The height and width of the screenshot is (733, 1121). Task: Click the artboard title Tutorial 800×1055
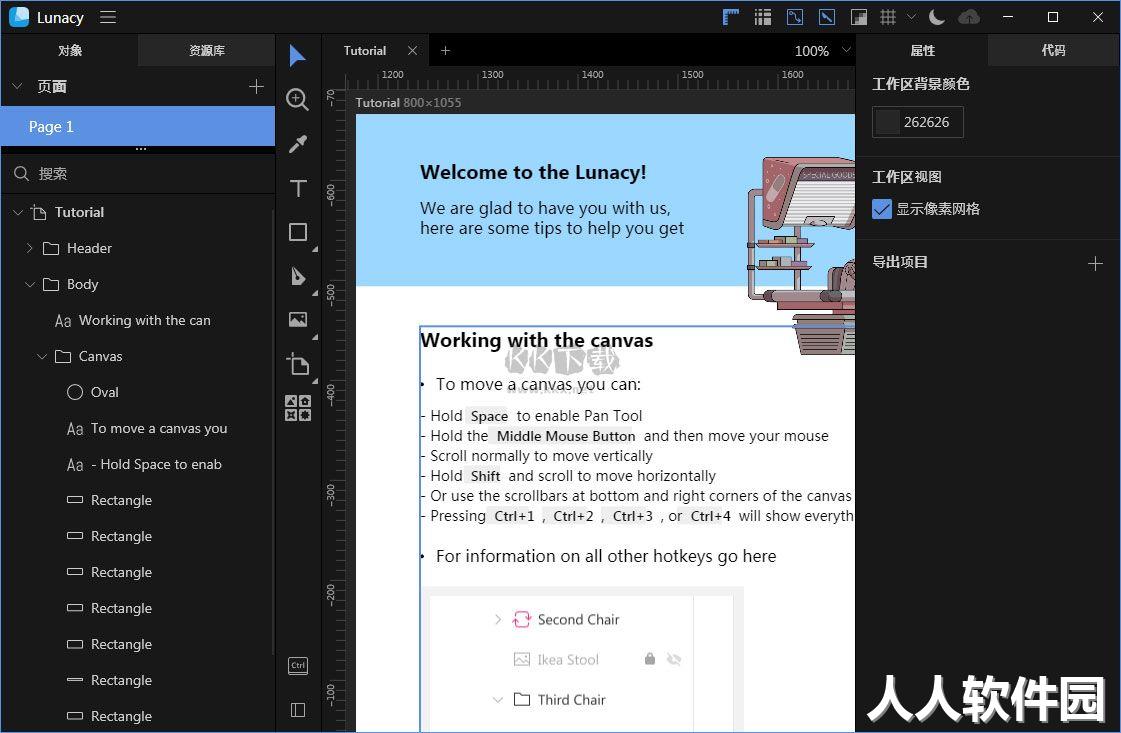click(x=408, y=102)
